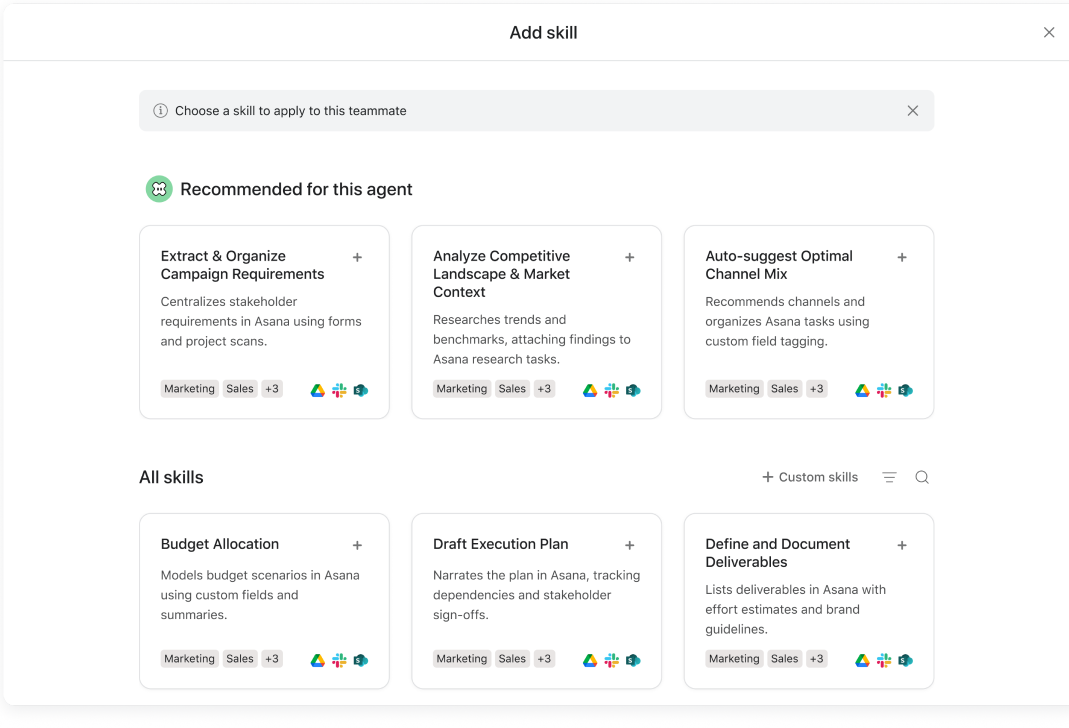Open the Extract & Organize Campaign Requirements title
Screen dimensions: 1069x728
point(243,264)
